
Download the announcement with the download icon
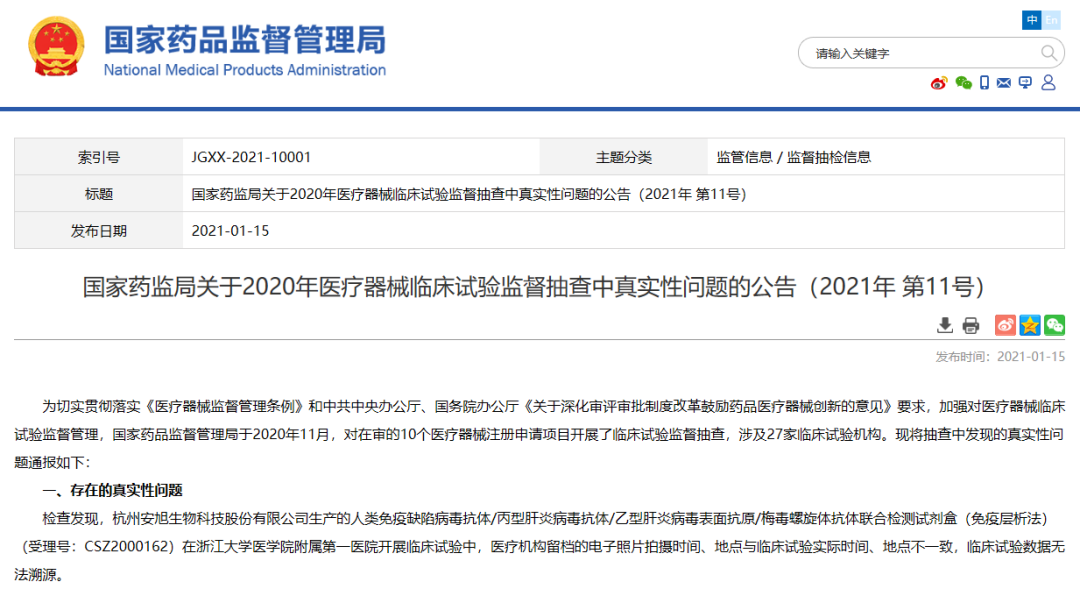click(x=944, y=325)
